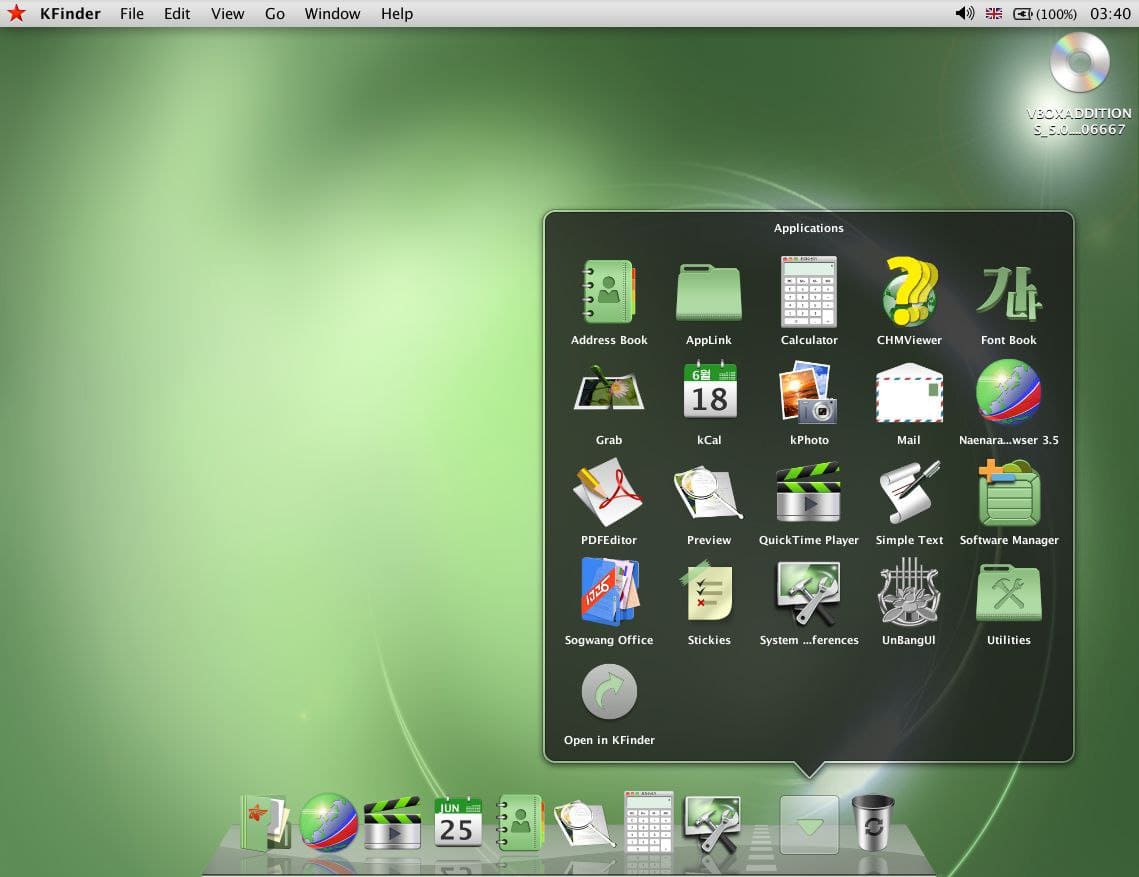Image resolution: width=1139 pixels, height=877 pixels.
Task: Click the keyboard language flag indicator
Action: [x=993, y=13]
